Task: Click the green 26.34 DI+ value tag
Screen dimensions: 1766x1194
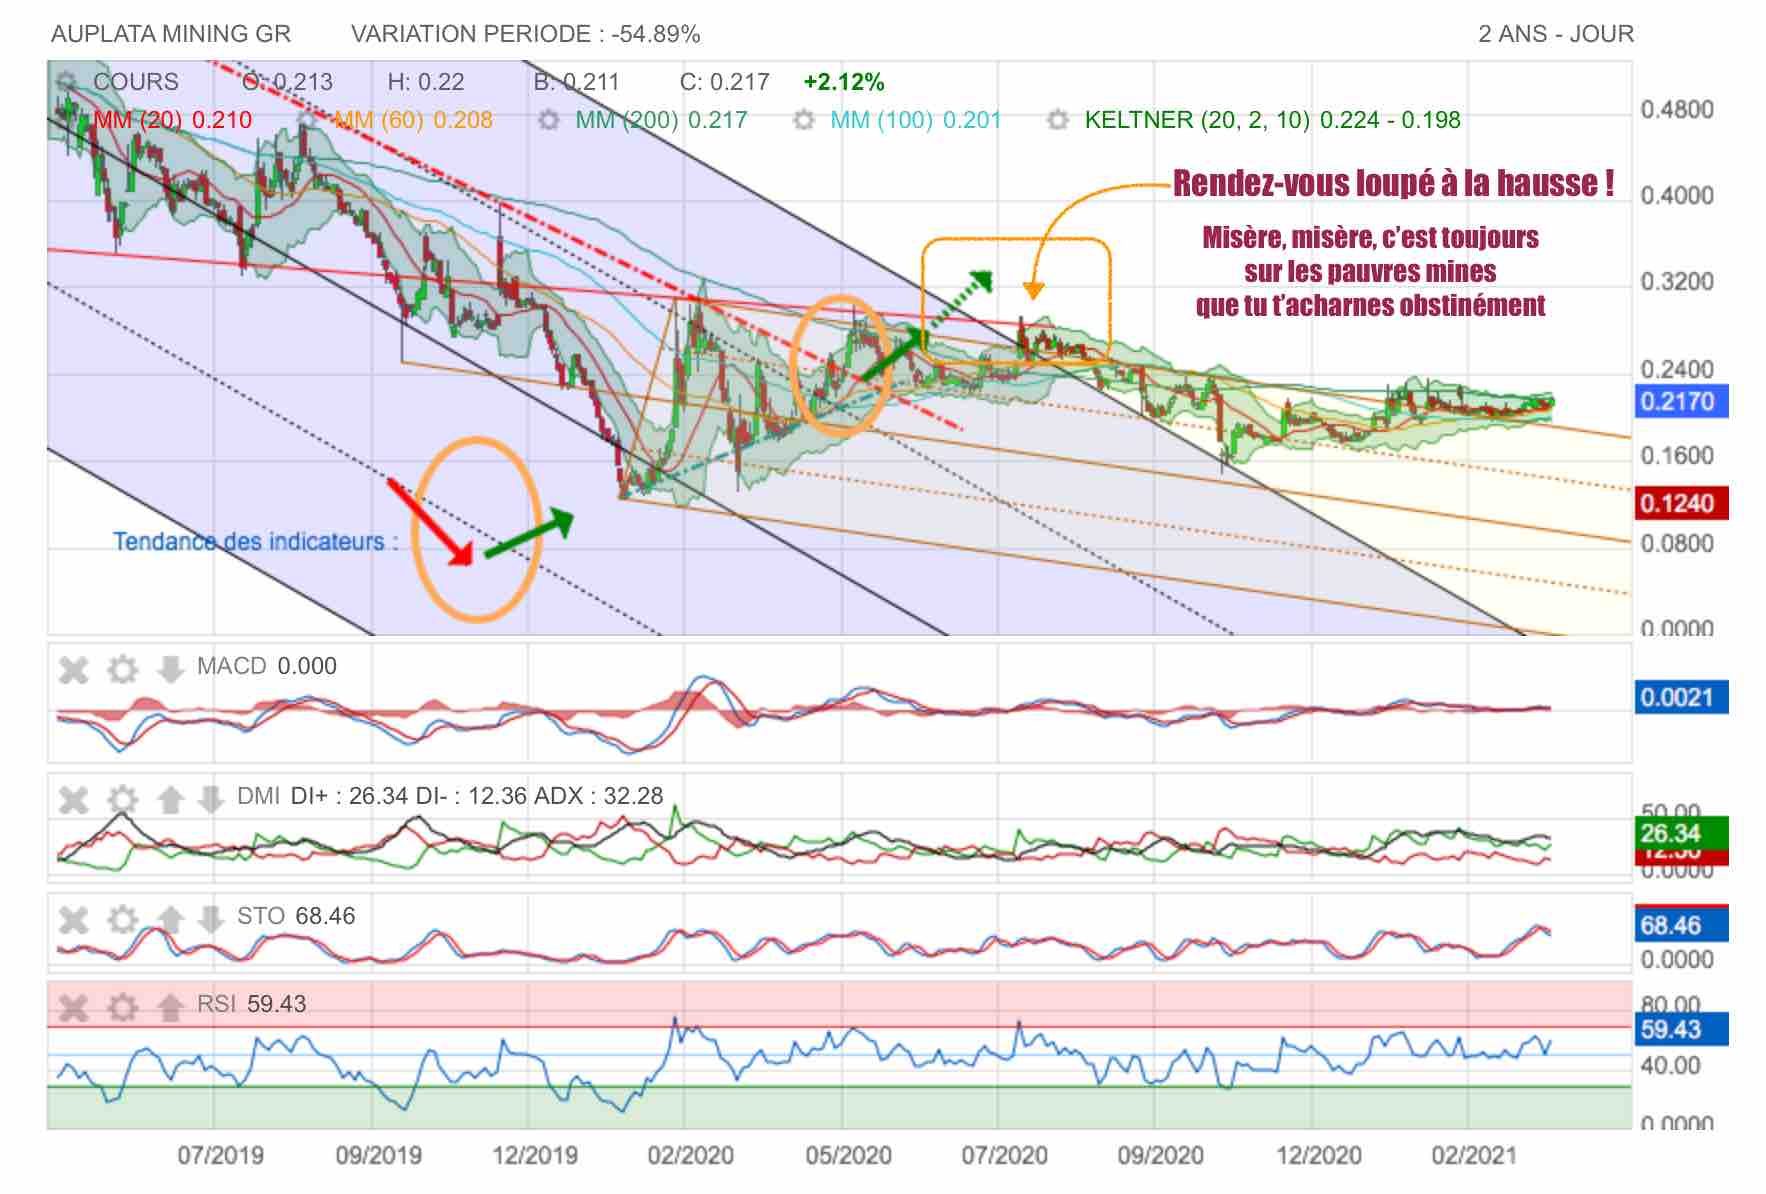Action: (1681, 833)
